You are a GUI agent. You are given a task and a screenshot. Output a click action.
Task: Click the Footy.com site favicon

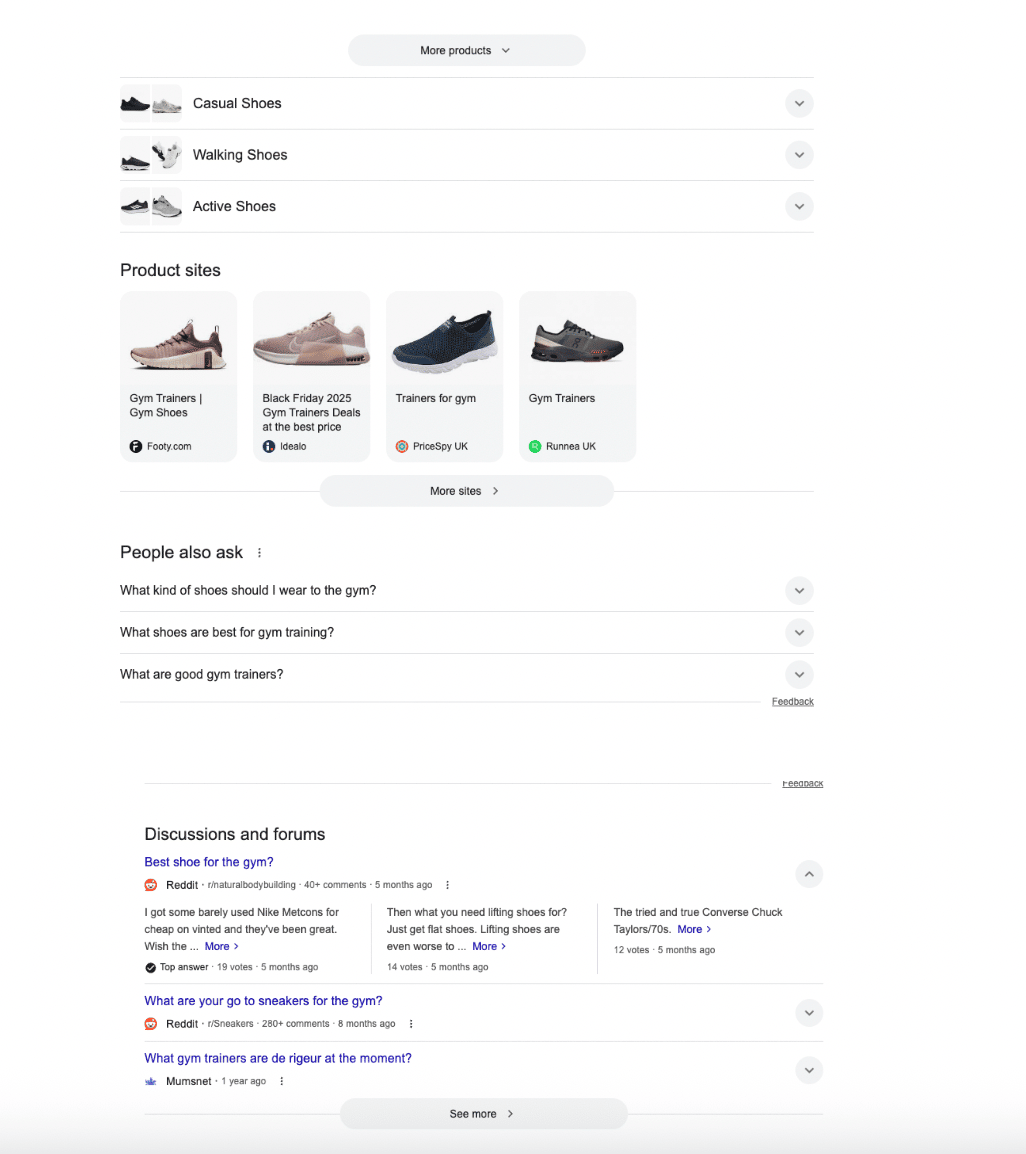pos(136,446)
